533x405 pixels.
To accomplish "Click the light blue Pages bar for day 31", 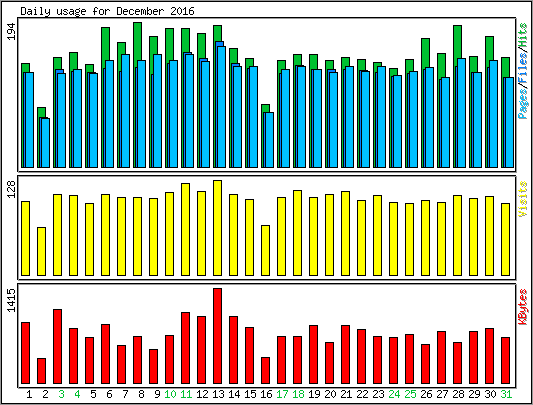I will (509, 122).
